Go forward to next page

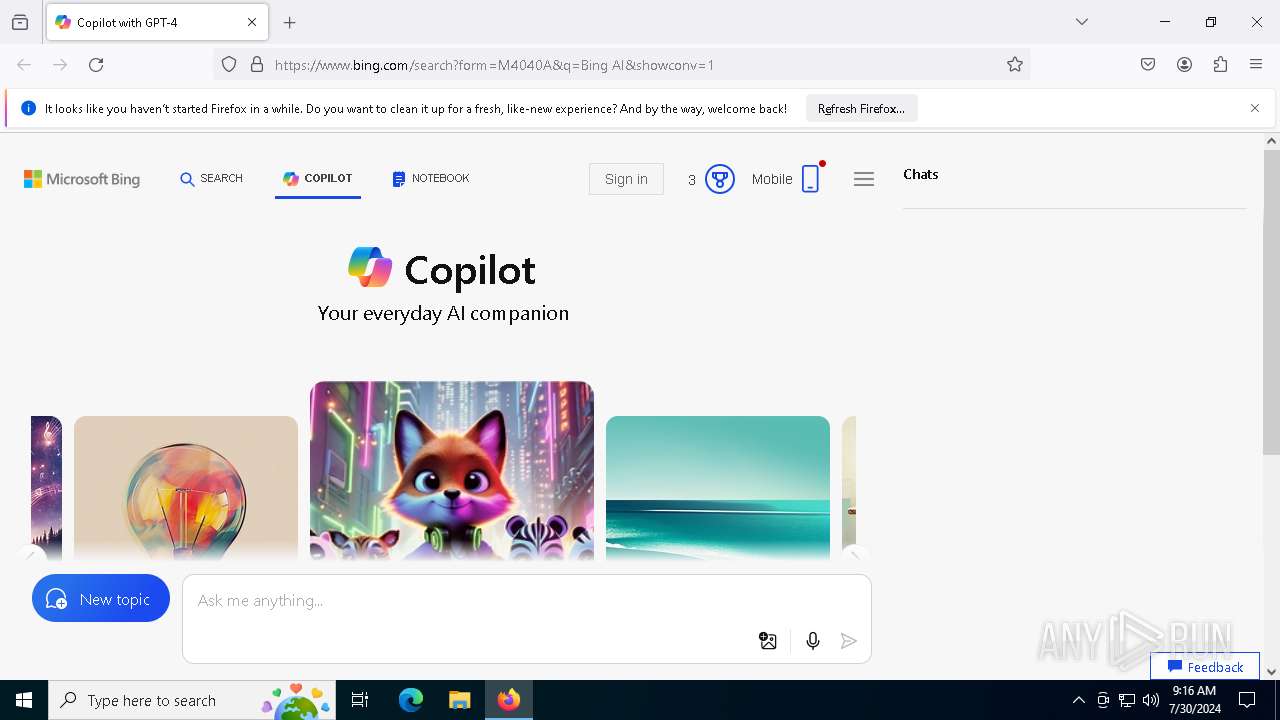[60, 65]
